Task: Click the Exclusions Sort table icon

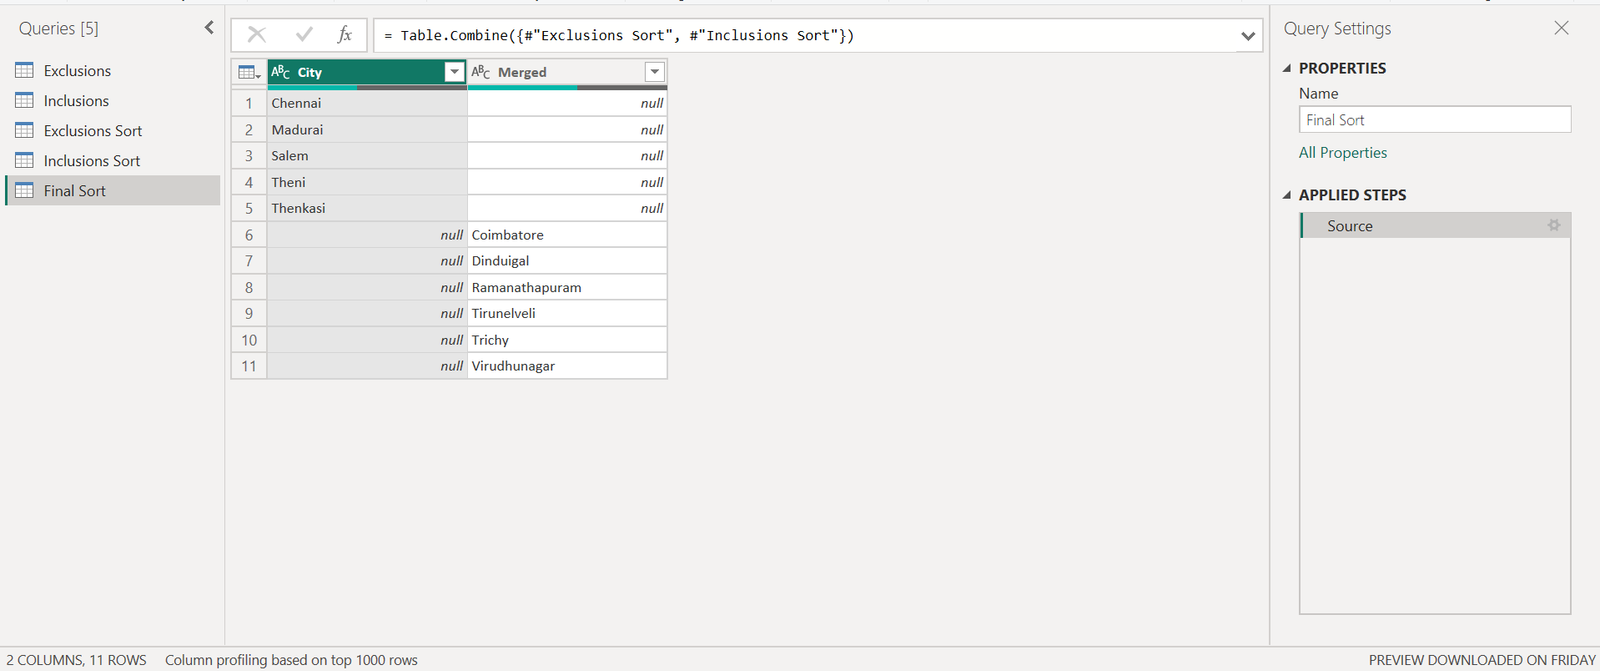Action: click(25, 131)
